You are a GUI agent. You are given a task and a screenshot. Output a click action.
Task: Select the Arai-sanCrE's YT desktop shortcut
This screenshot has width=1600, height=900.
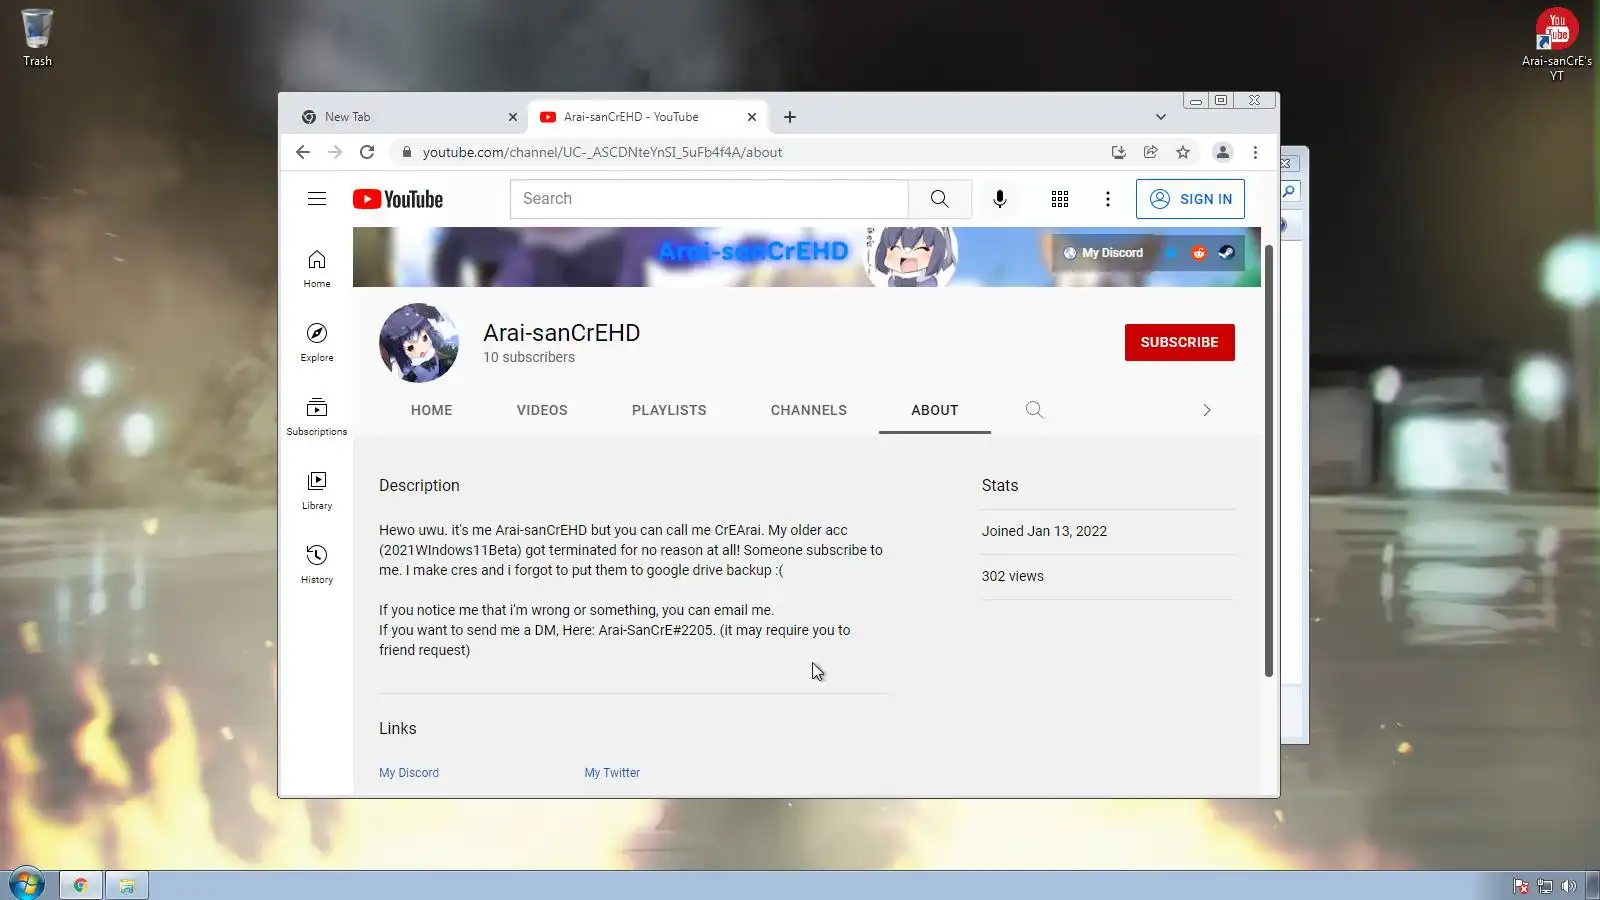click(x=1557, y=44)
